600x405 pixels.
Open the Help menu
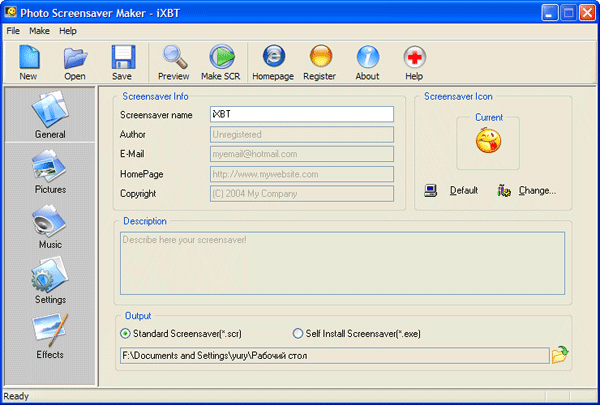(x=68, y=31)
